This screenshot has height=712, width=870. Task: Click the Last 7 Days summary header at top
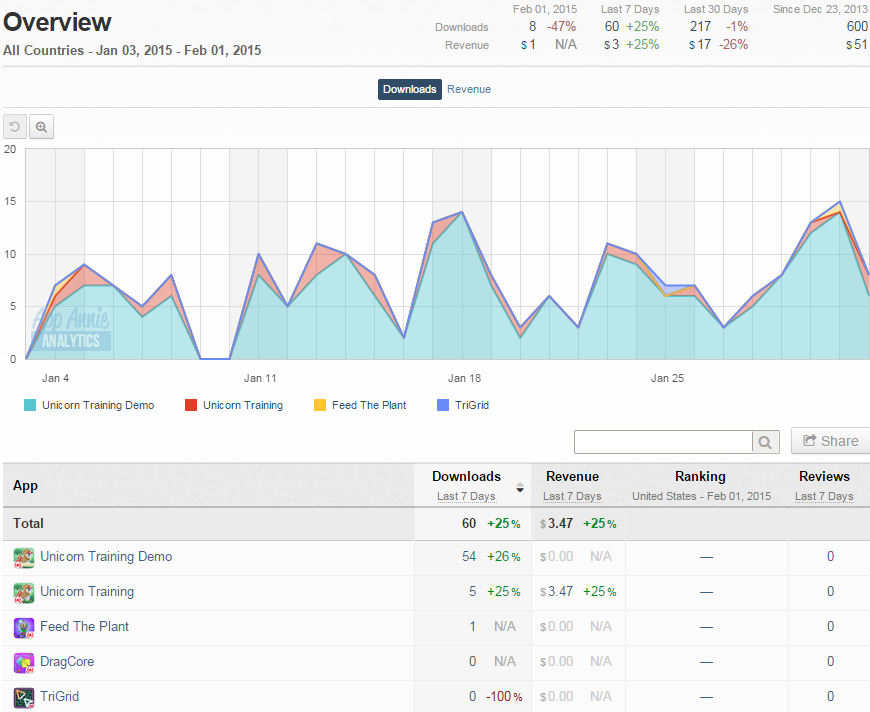(x=630, y=9)
